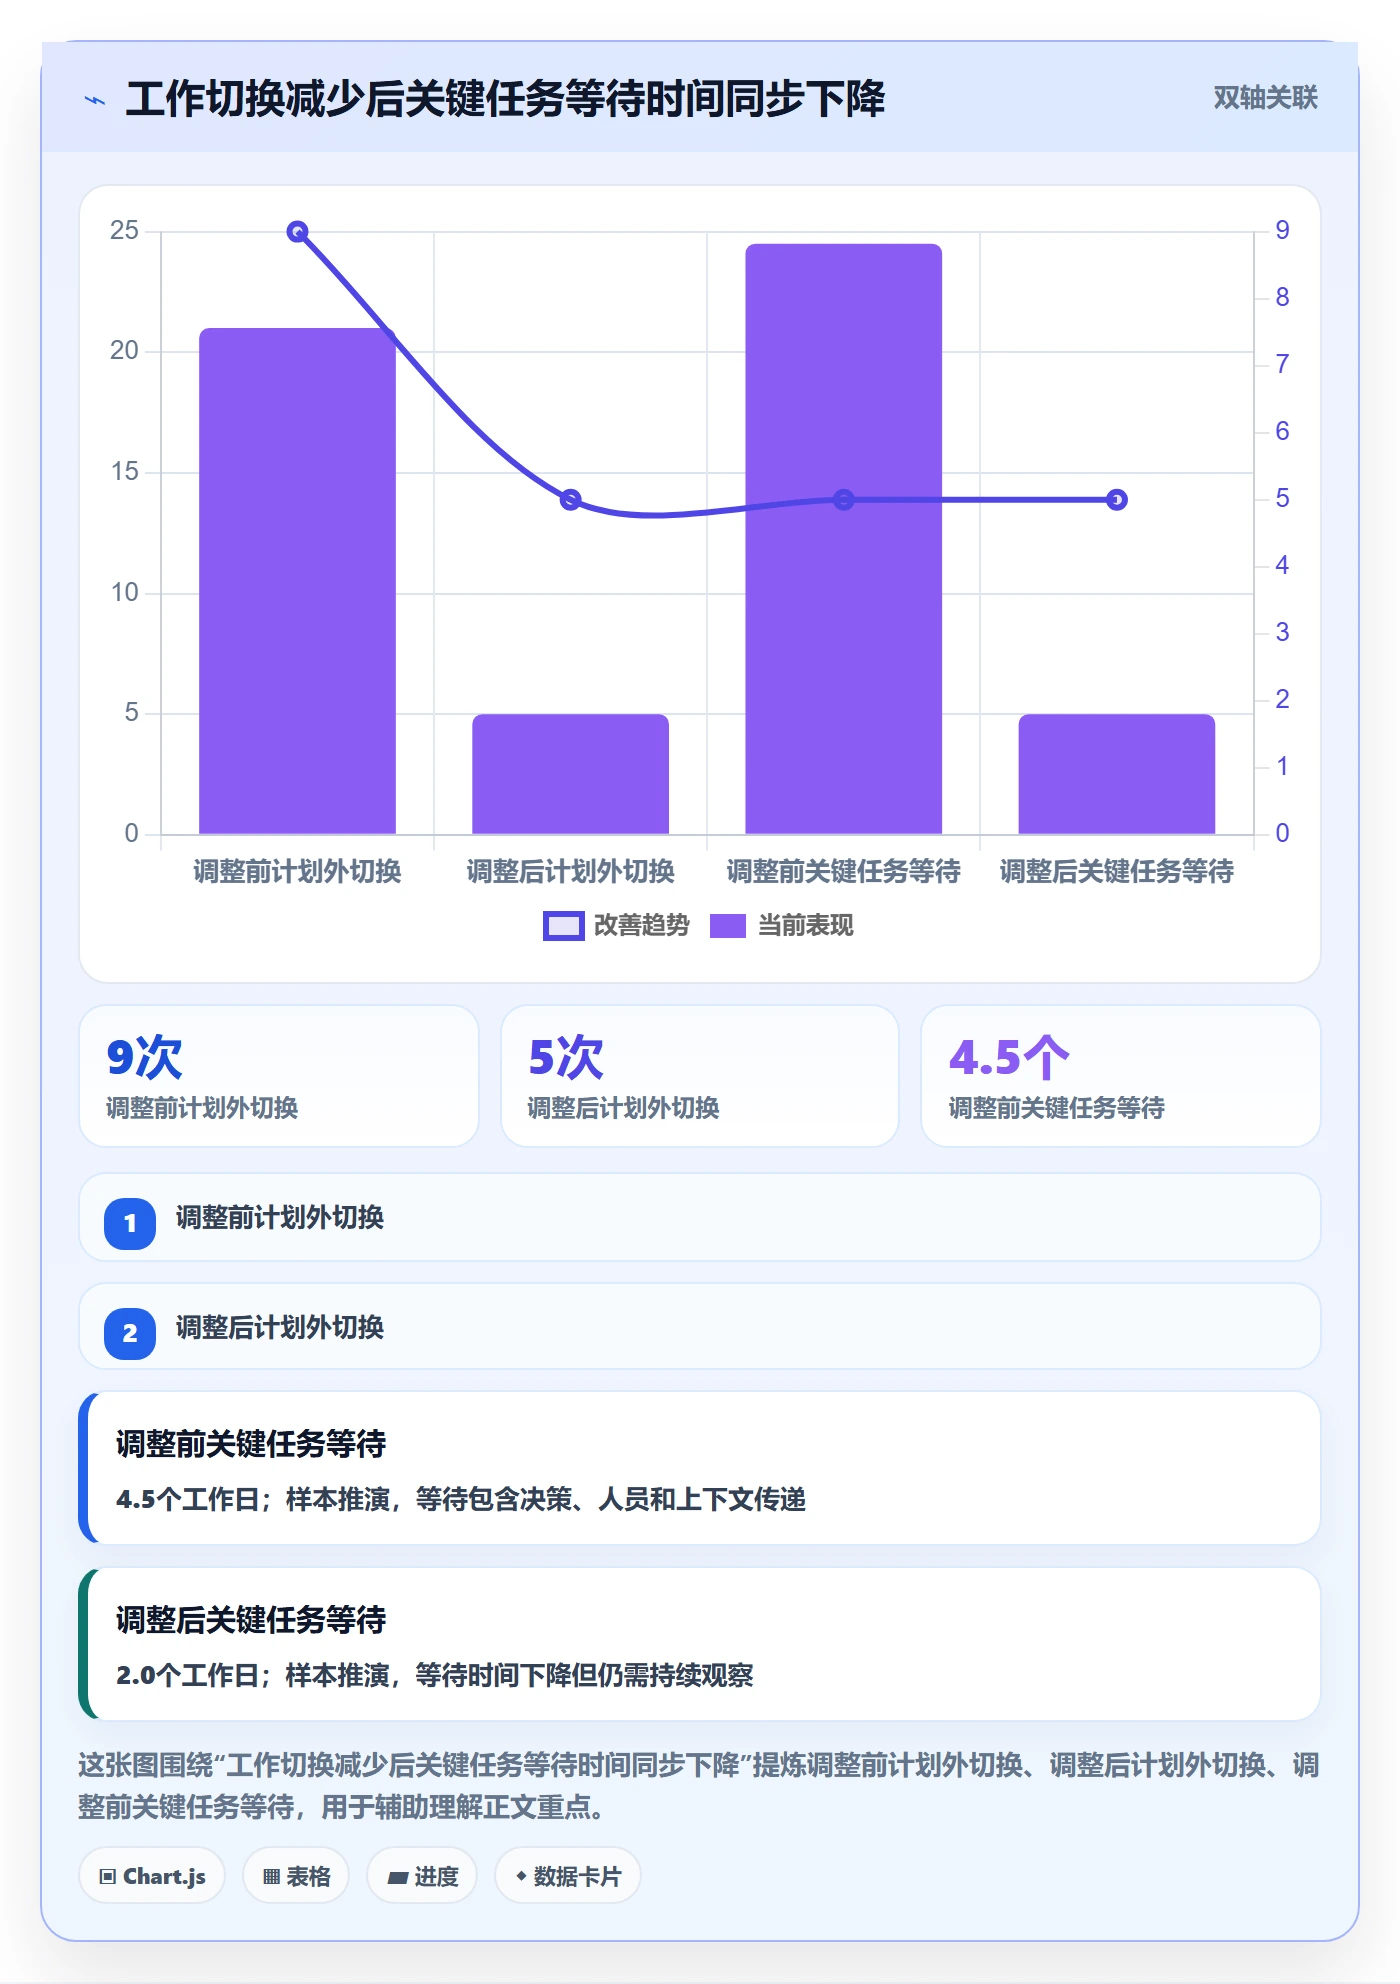
Task: Open the 5次 data card
Action: pos(700,1076)
